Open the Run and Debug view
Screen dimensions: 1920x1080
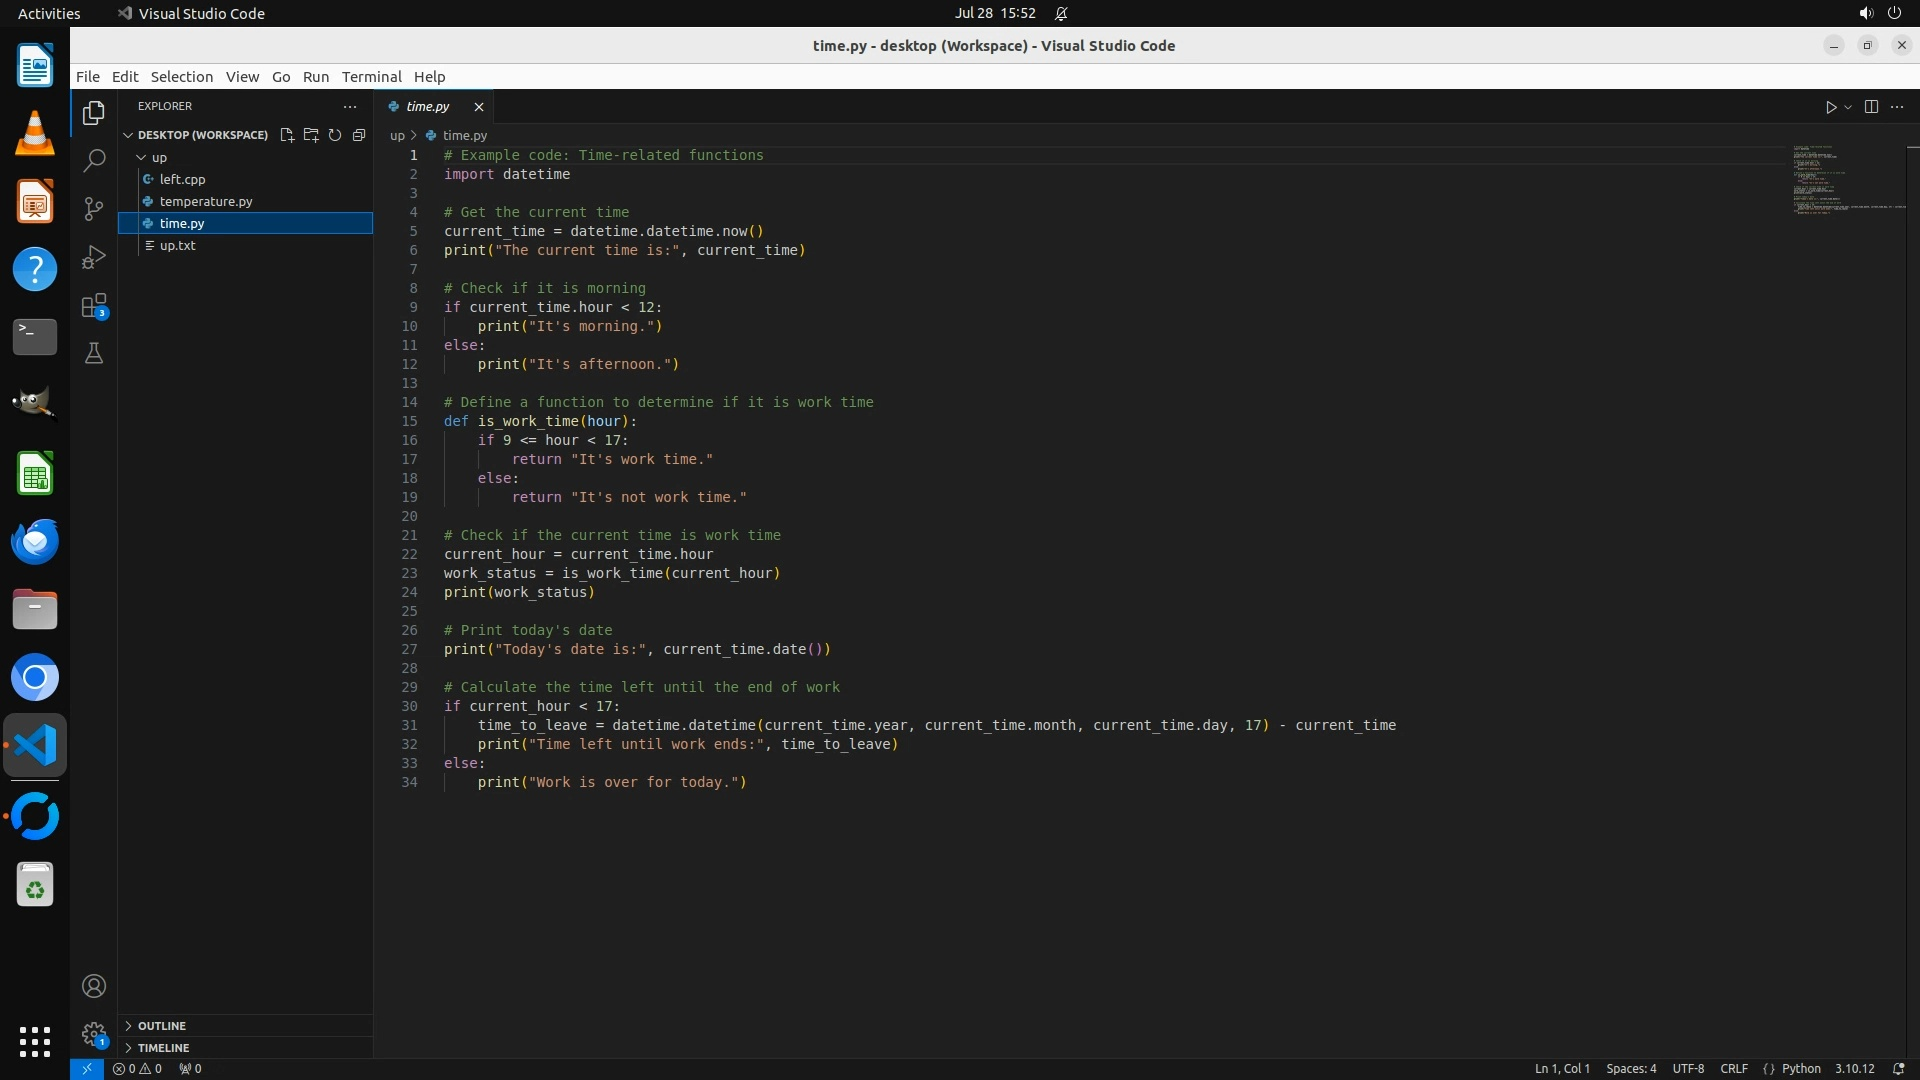pyautogui.click(x=94, y=257)
